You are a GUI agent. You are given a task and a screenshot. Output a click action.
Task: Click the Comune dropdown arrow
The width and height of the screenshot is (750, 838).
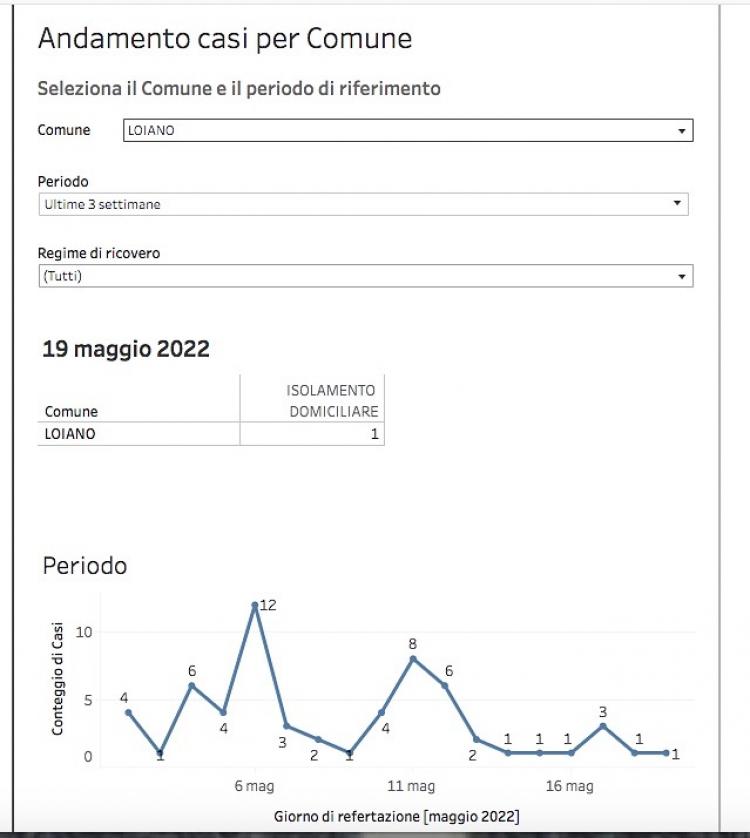pyautogui.click(x=681, y=131)
